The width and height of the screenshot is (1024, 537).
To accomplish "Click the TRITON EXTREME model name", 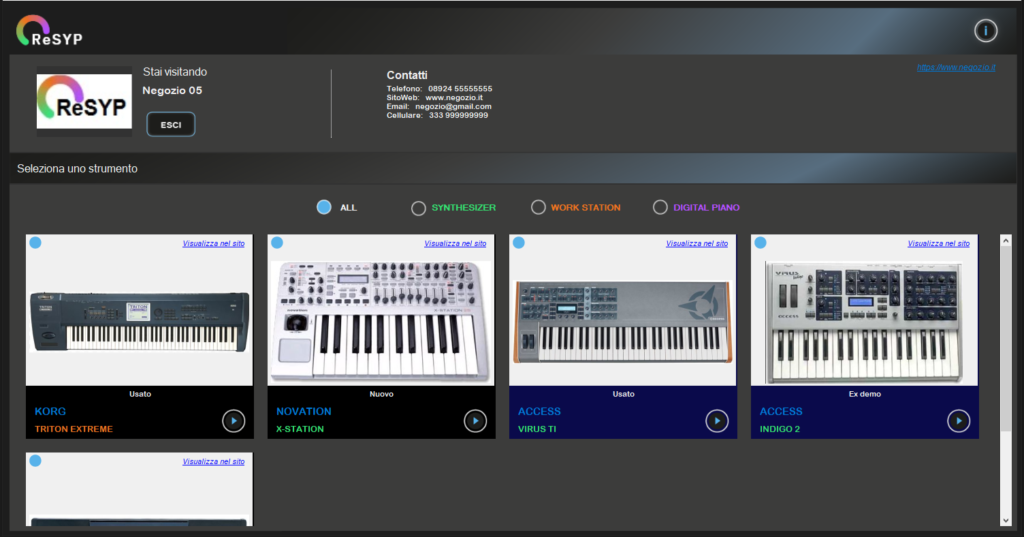I will [74, 429].
